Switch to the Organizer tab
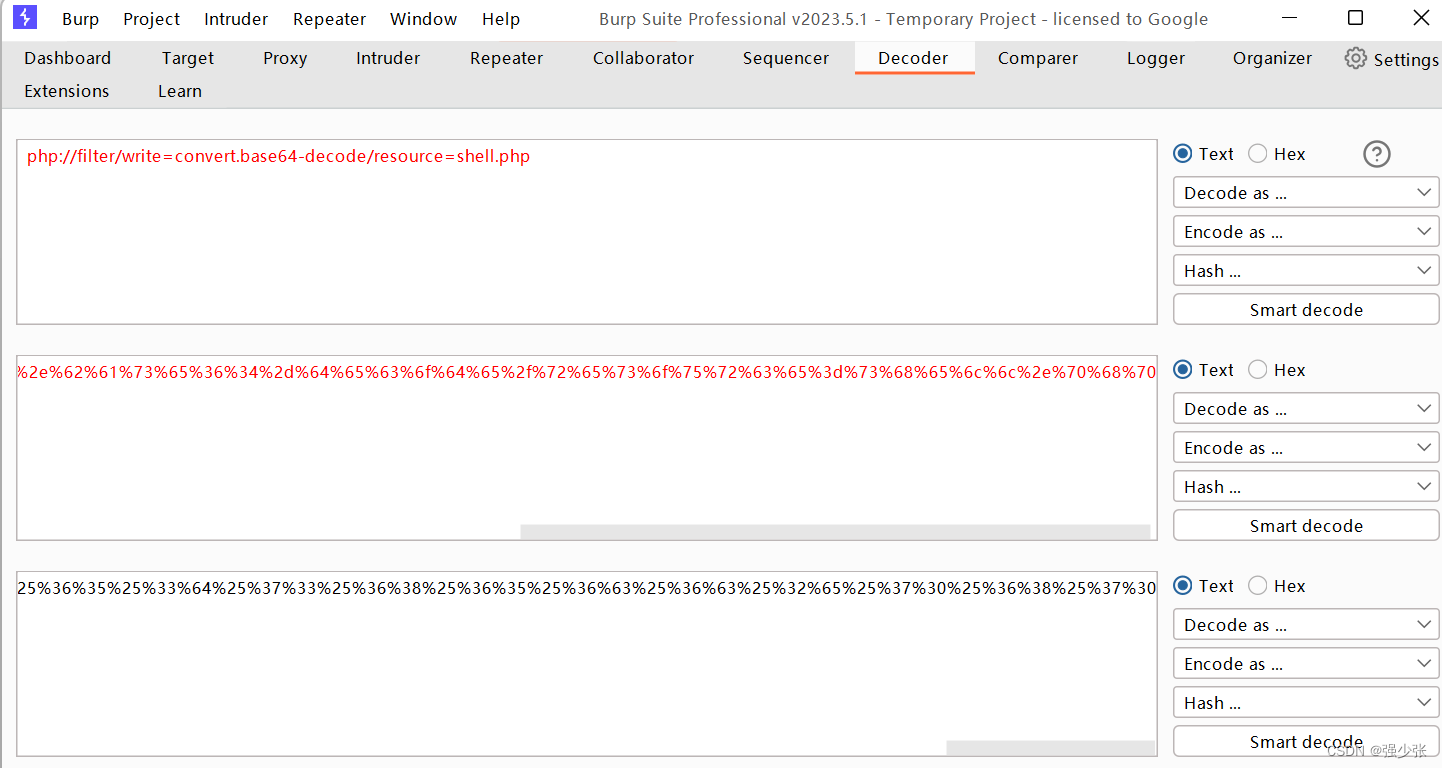Screen dimensions: 1442x768 coord(1272,58)
